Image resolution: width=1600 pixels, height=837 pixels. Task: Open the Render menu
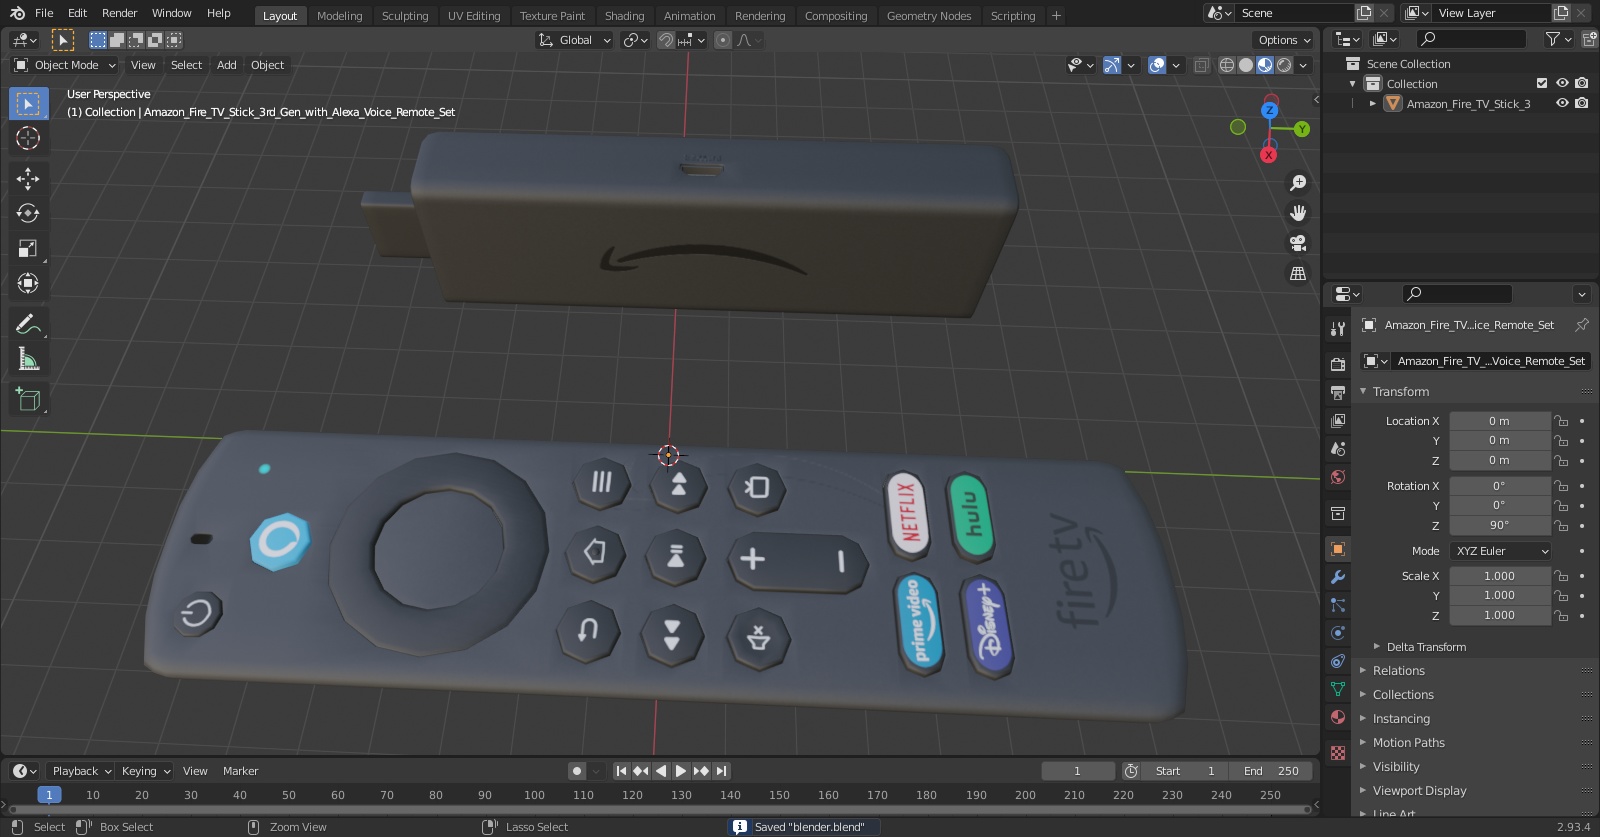point(119,13)
